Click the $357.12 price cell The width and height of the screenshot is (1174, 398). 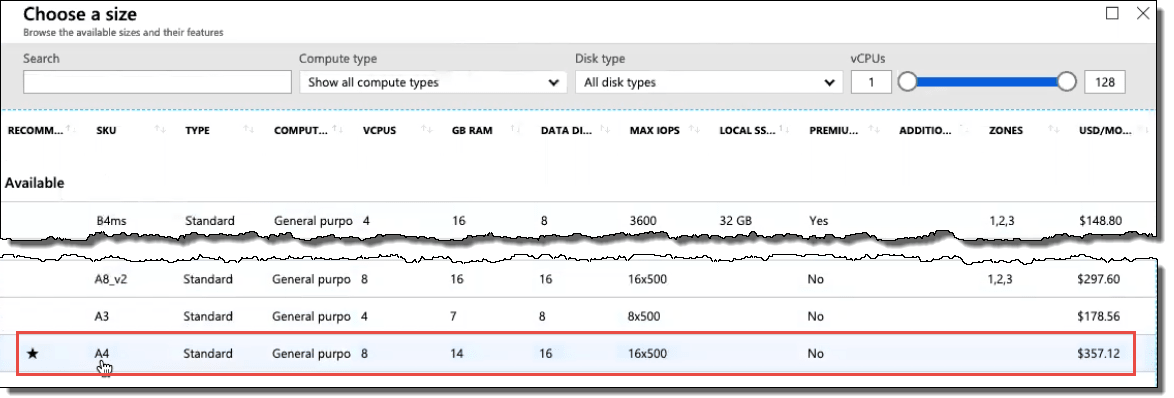coord(1098,353)
